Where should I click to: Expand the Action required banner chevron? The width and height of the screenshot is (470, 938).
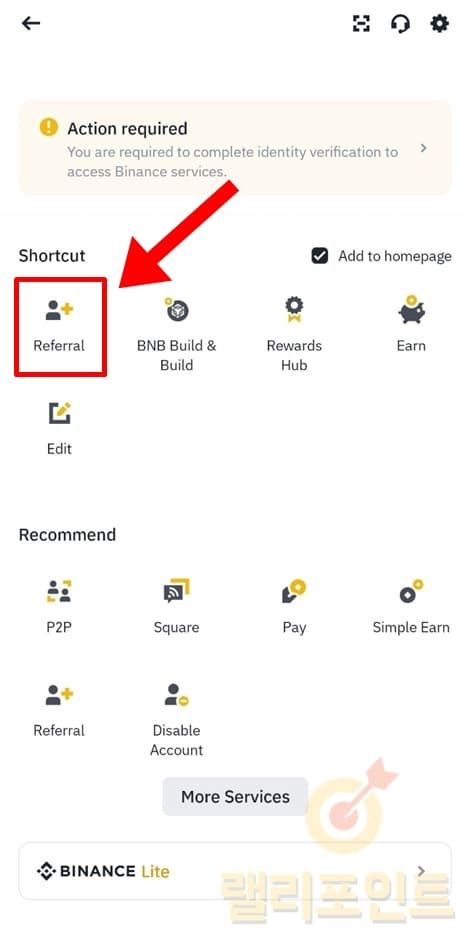click(x=423, y=148)
